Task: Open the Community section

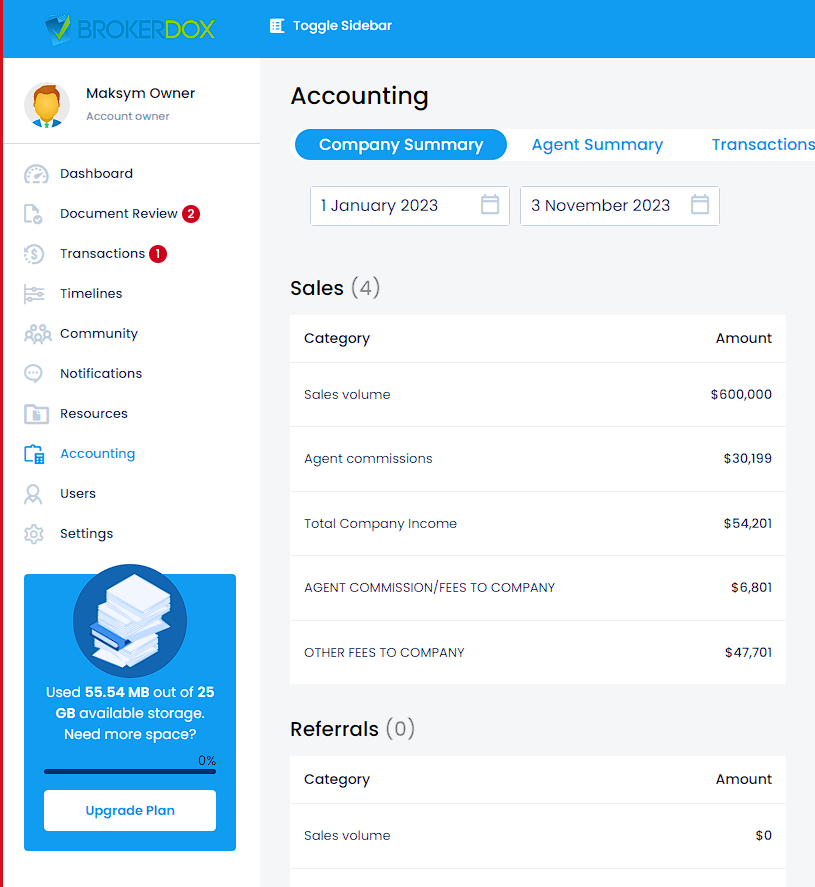Action: pos(99,334)
